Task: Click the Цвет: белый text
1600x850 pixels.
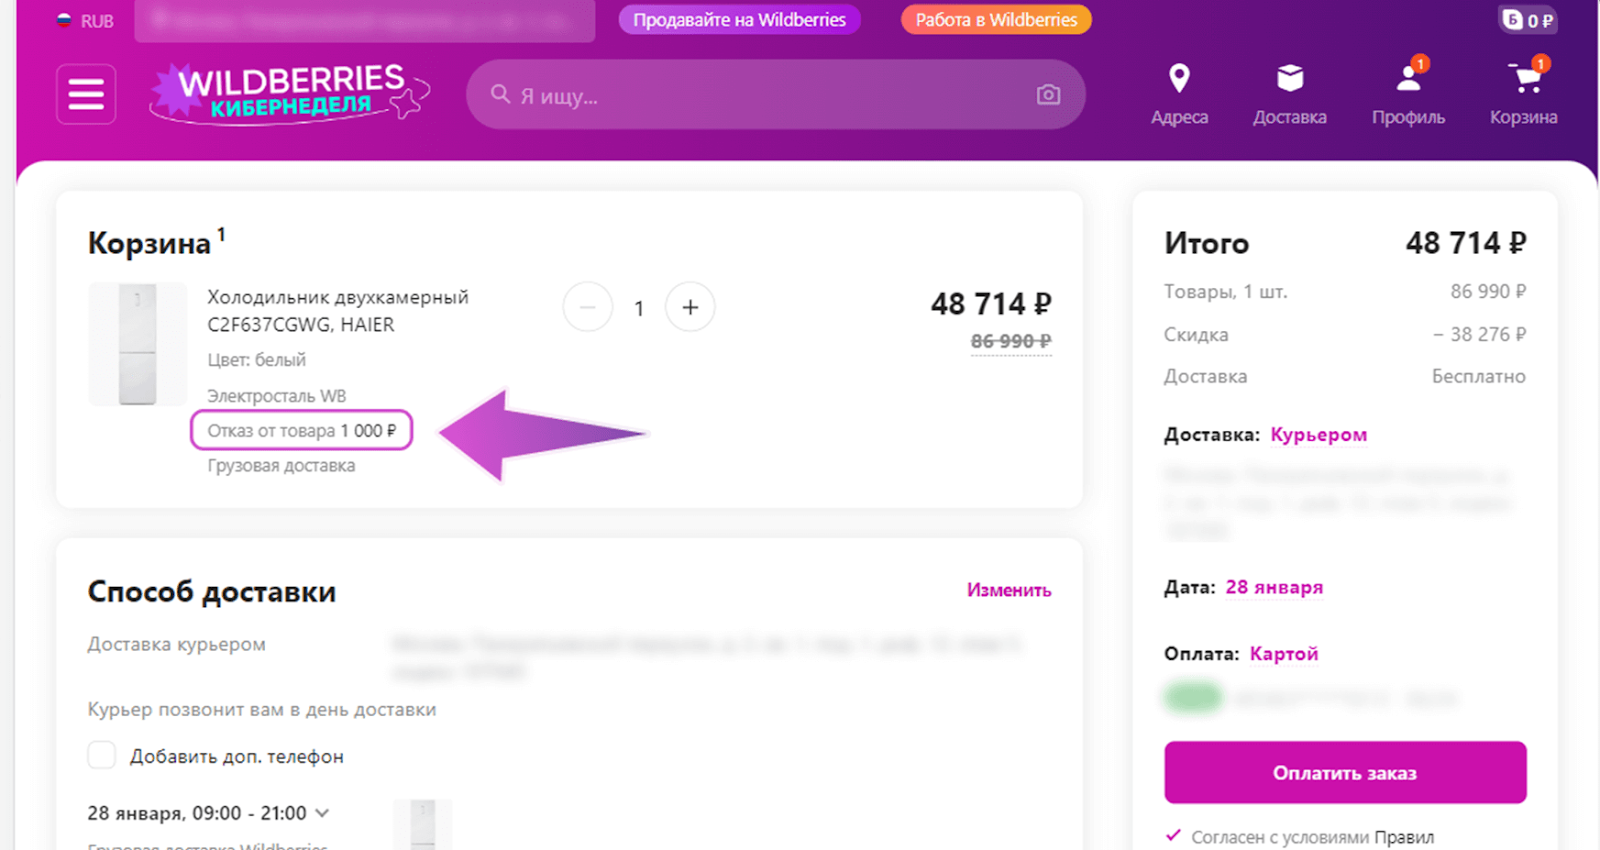Action: click(257, 360)
